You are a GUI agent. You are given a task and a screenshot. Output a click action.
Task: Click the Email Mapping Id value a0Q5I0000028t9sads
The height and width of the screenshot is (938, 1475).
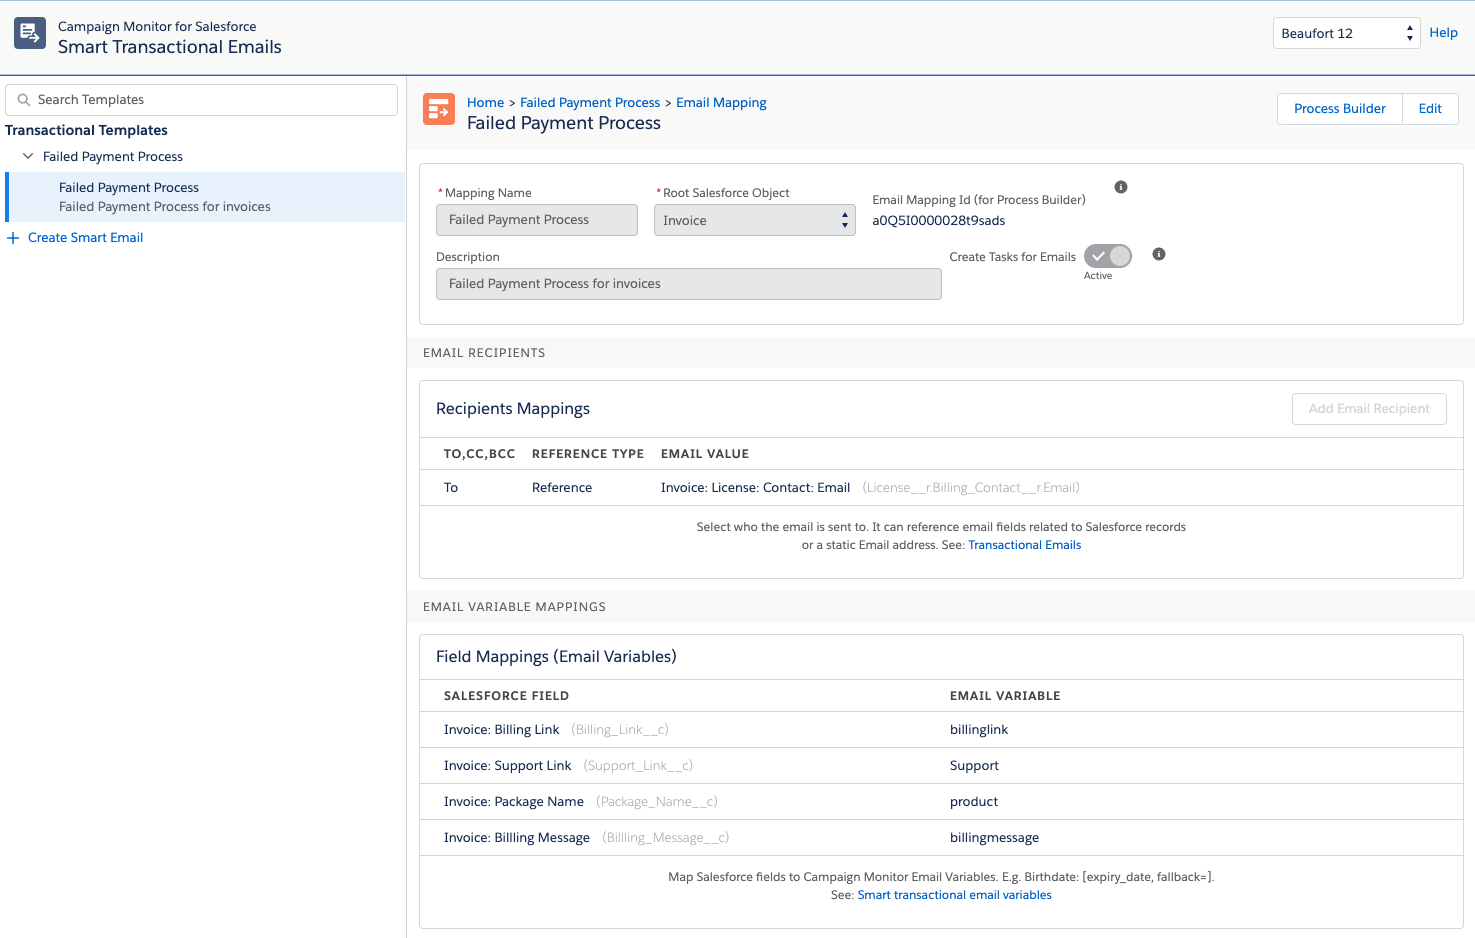tap(938, 221)
